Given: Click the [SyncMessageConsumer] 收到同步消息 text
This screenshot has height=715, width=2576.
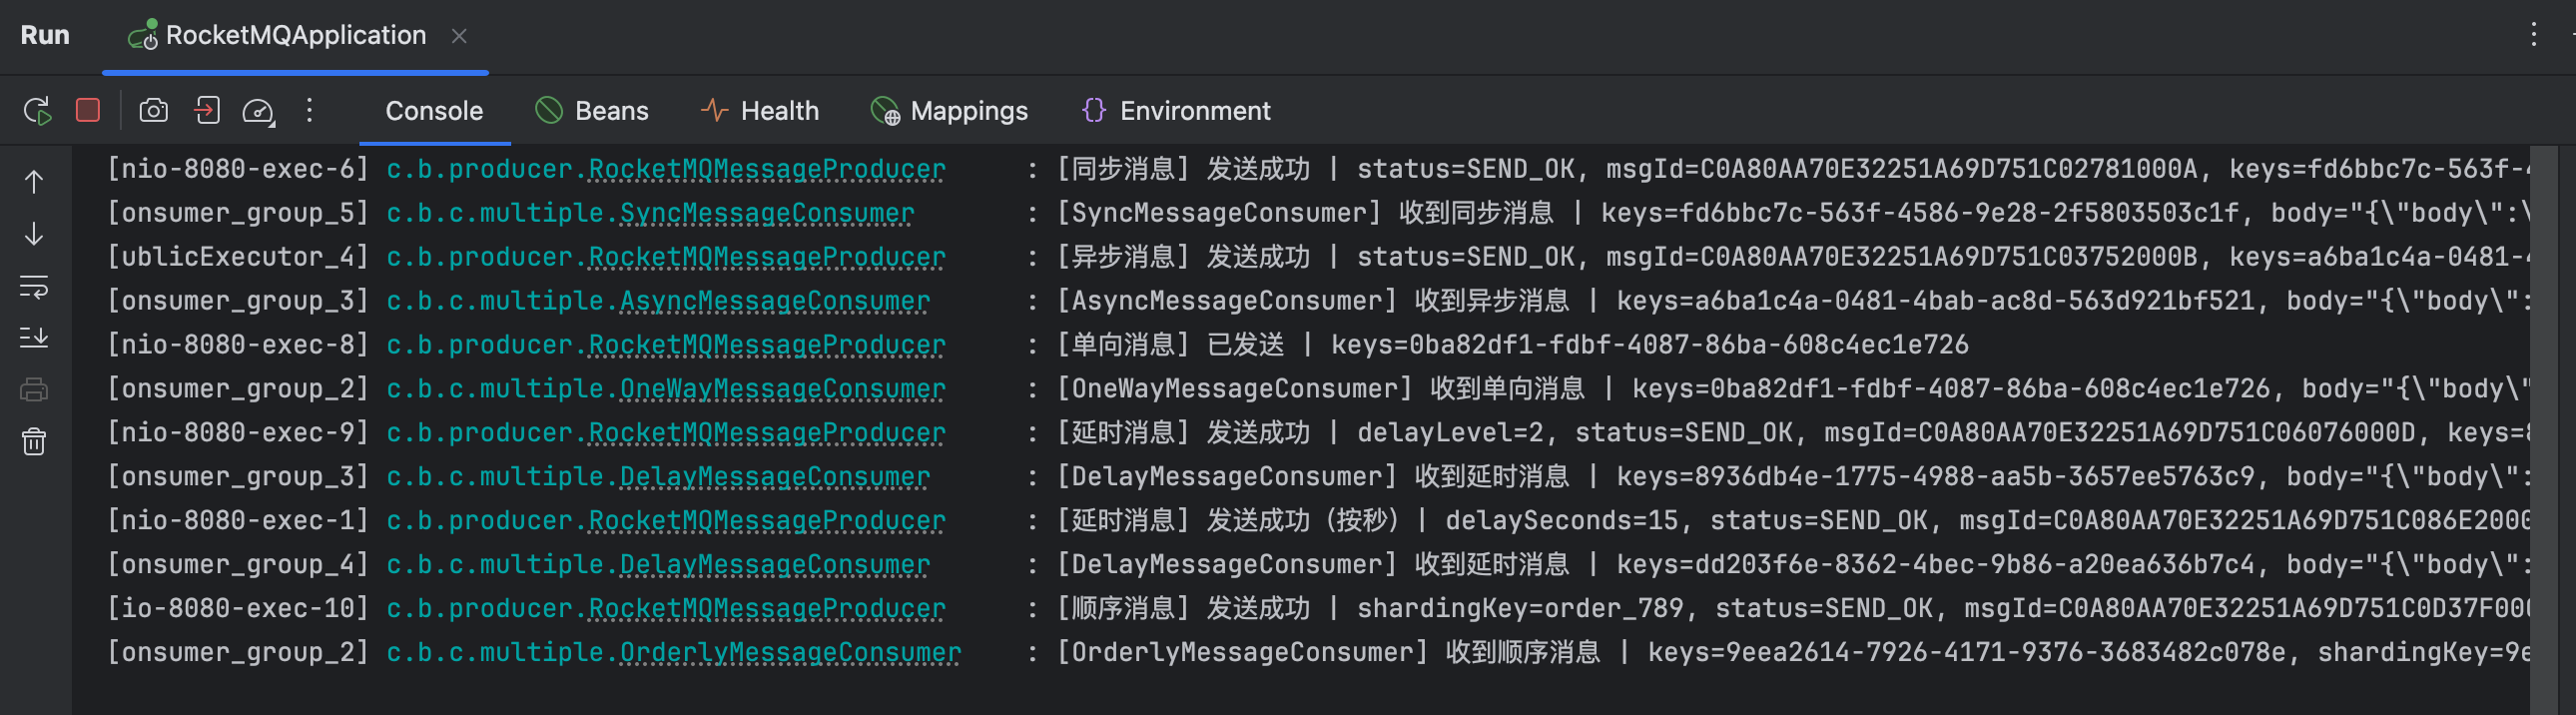Looking at the screenshot, I should click(x=1306, y=213).
